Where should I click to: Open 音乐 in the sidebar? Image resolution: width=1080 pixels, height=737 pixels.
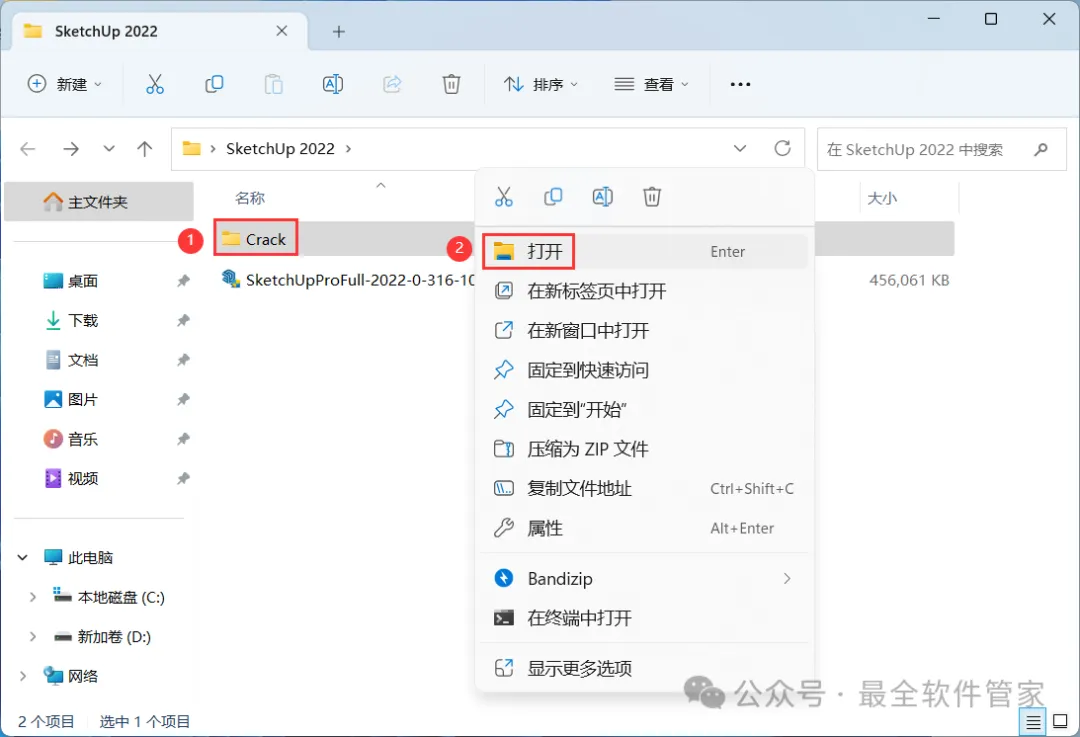pyautogui.click(x=72, y=439)
